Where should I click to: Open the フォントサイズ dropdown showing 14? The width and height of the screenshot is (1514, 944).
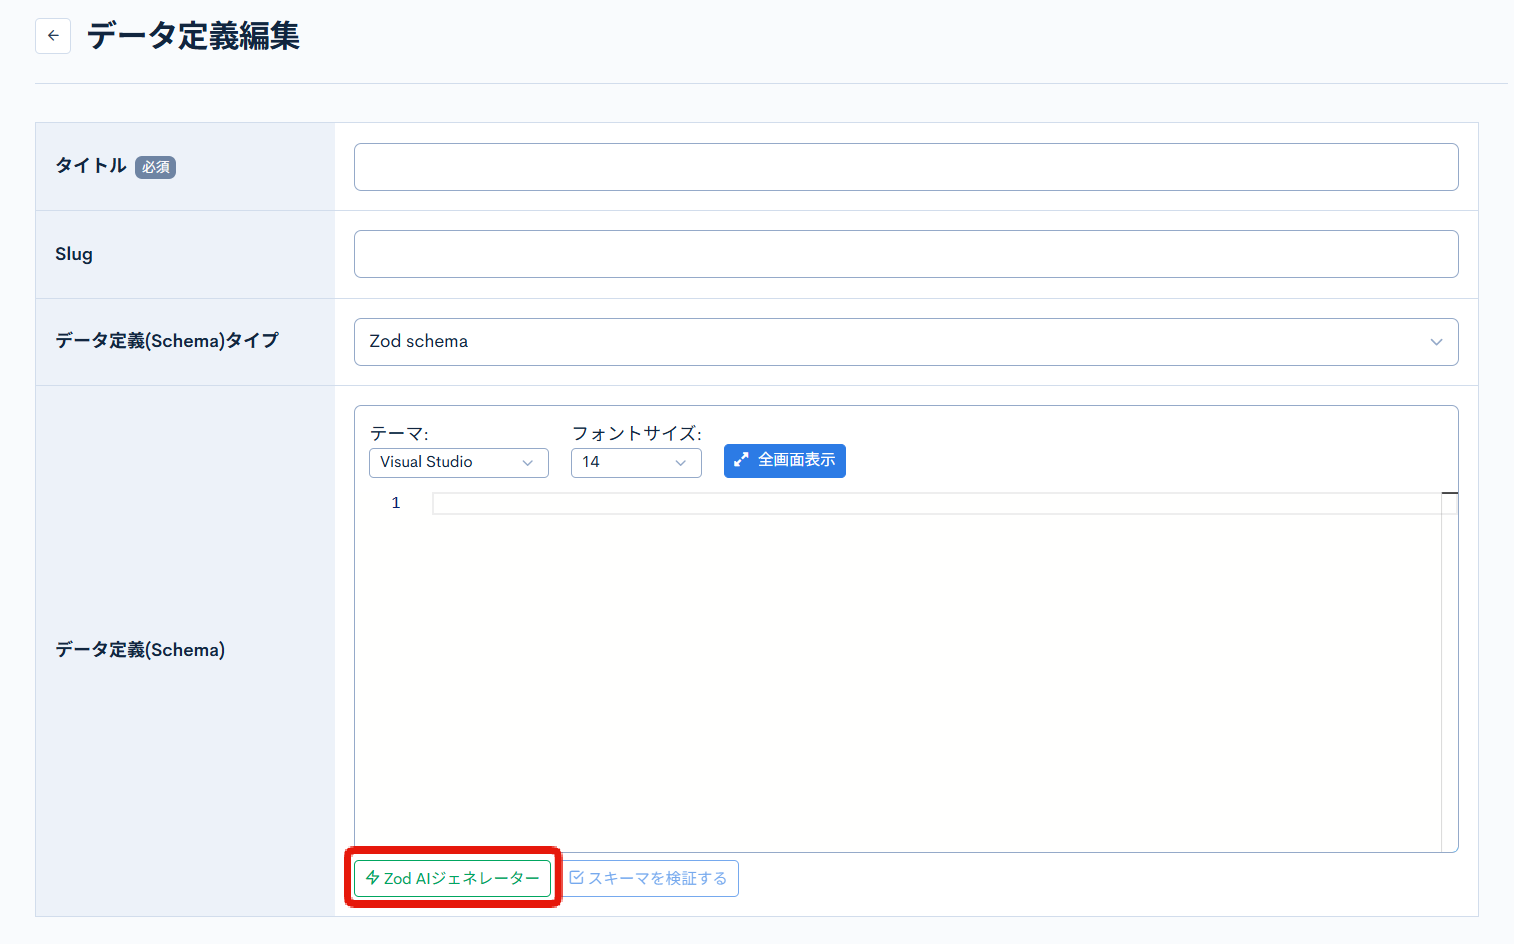(x=635, y=462)
